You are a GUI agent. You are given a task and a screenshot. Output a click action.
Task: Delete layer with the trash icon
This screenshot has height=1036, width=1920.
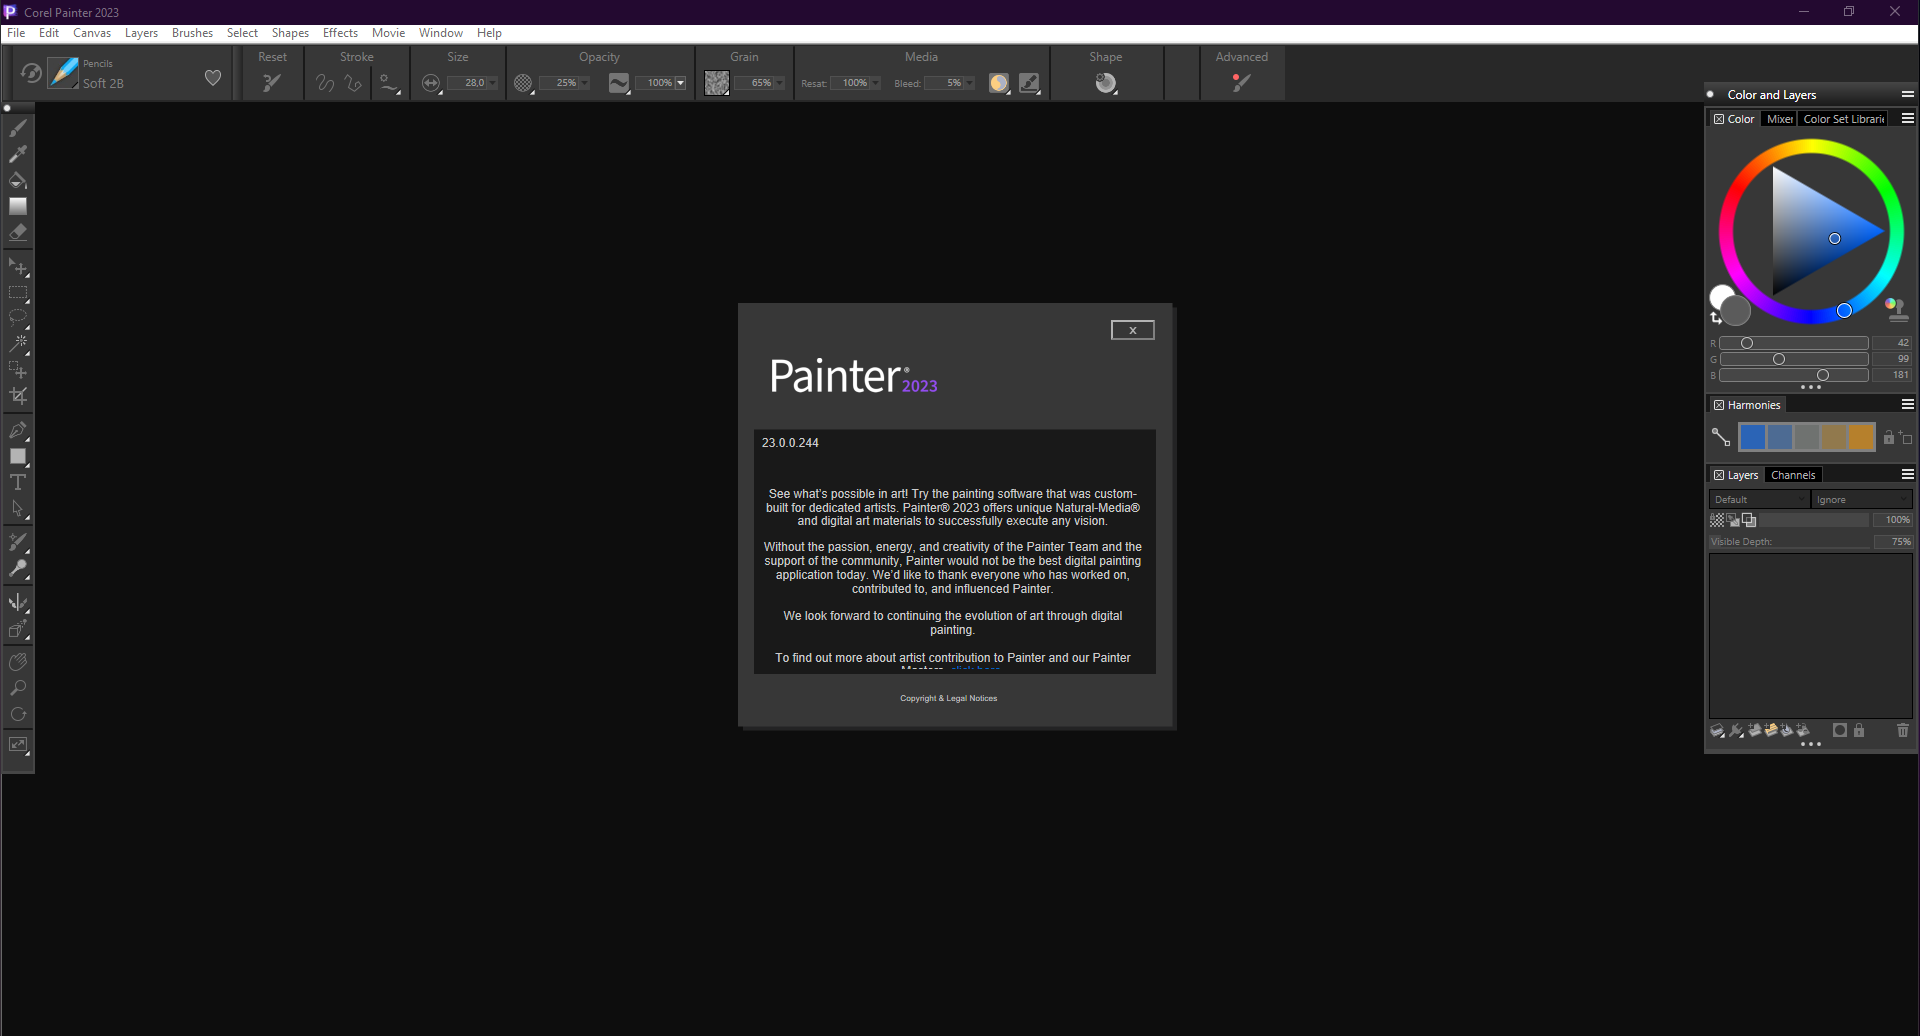[1903, 731]
